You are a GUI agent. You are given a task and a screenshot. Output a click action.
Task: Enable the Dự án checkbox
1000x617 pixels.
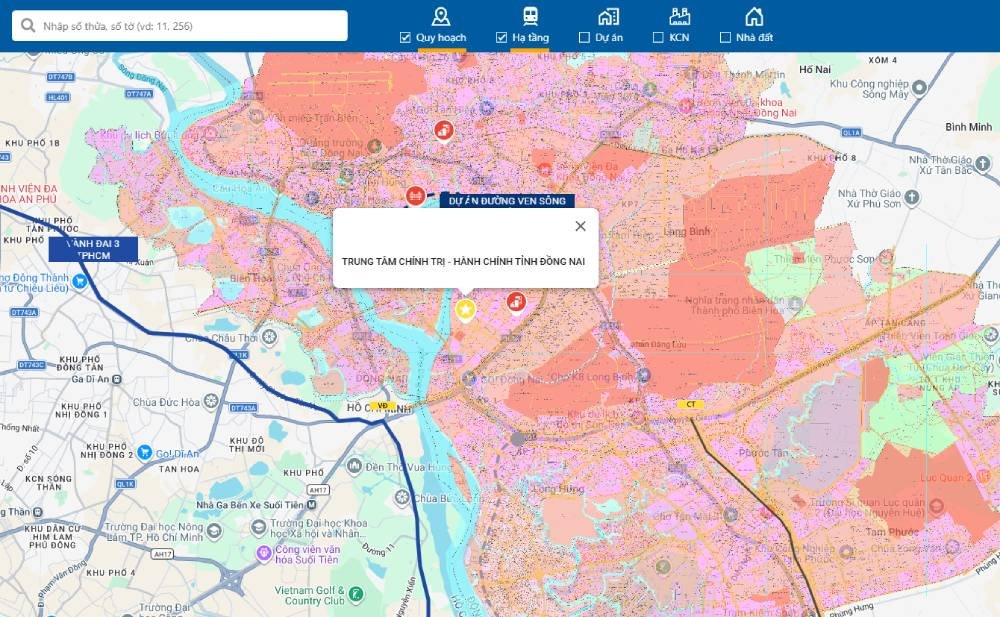pos(584,35)
